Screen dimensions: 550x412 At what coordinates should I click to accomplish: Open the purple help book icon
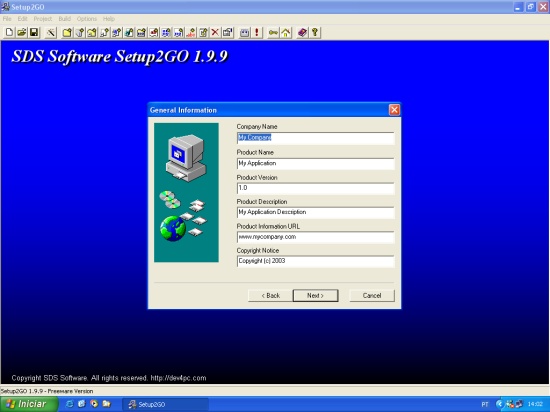tap(302, 33)
